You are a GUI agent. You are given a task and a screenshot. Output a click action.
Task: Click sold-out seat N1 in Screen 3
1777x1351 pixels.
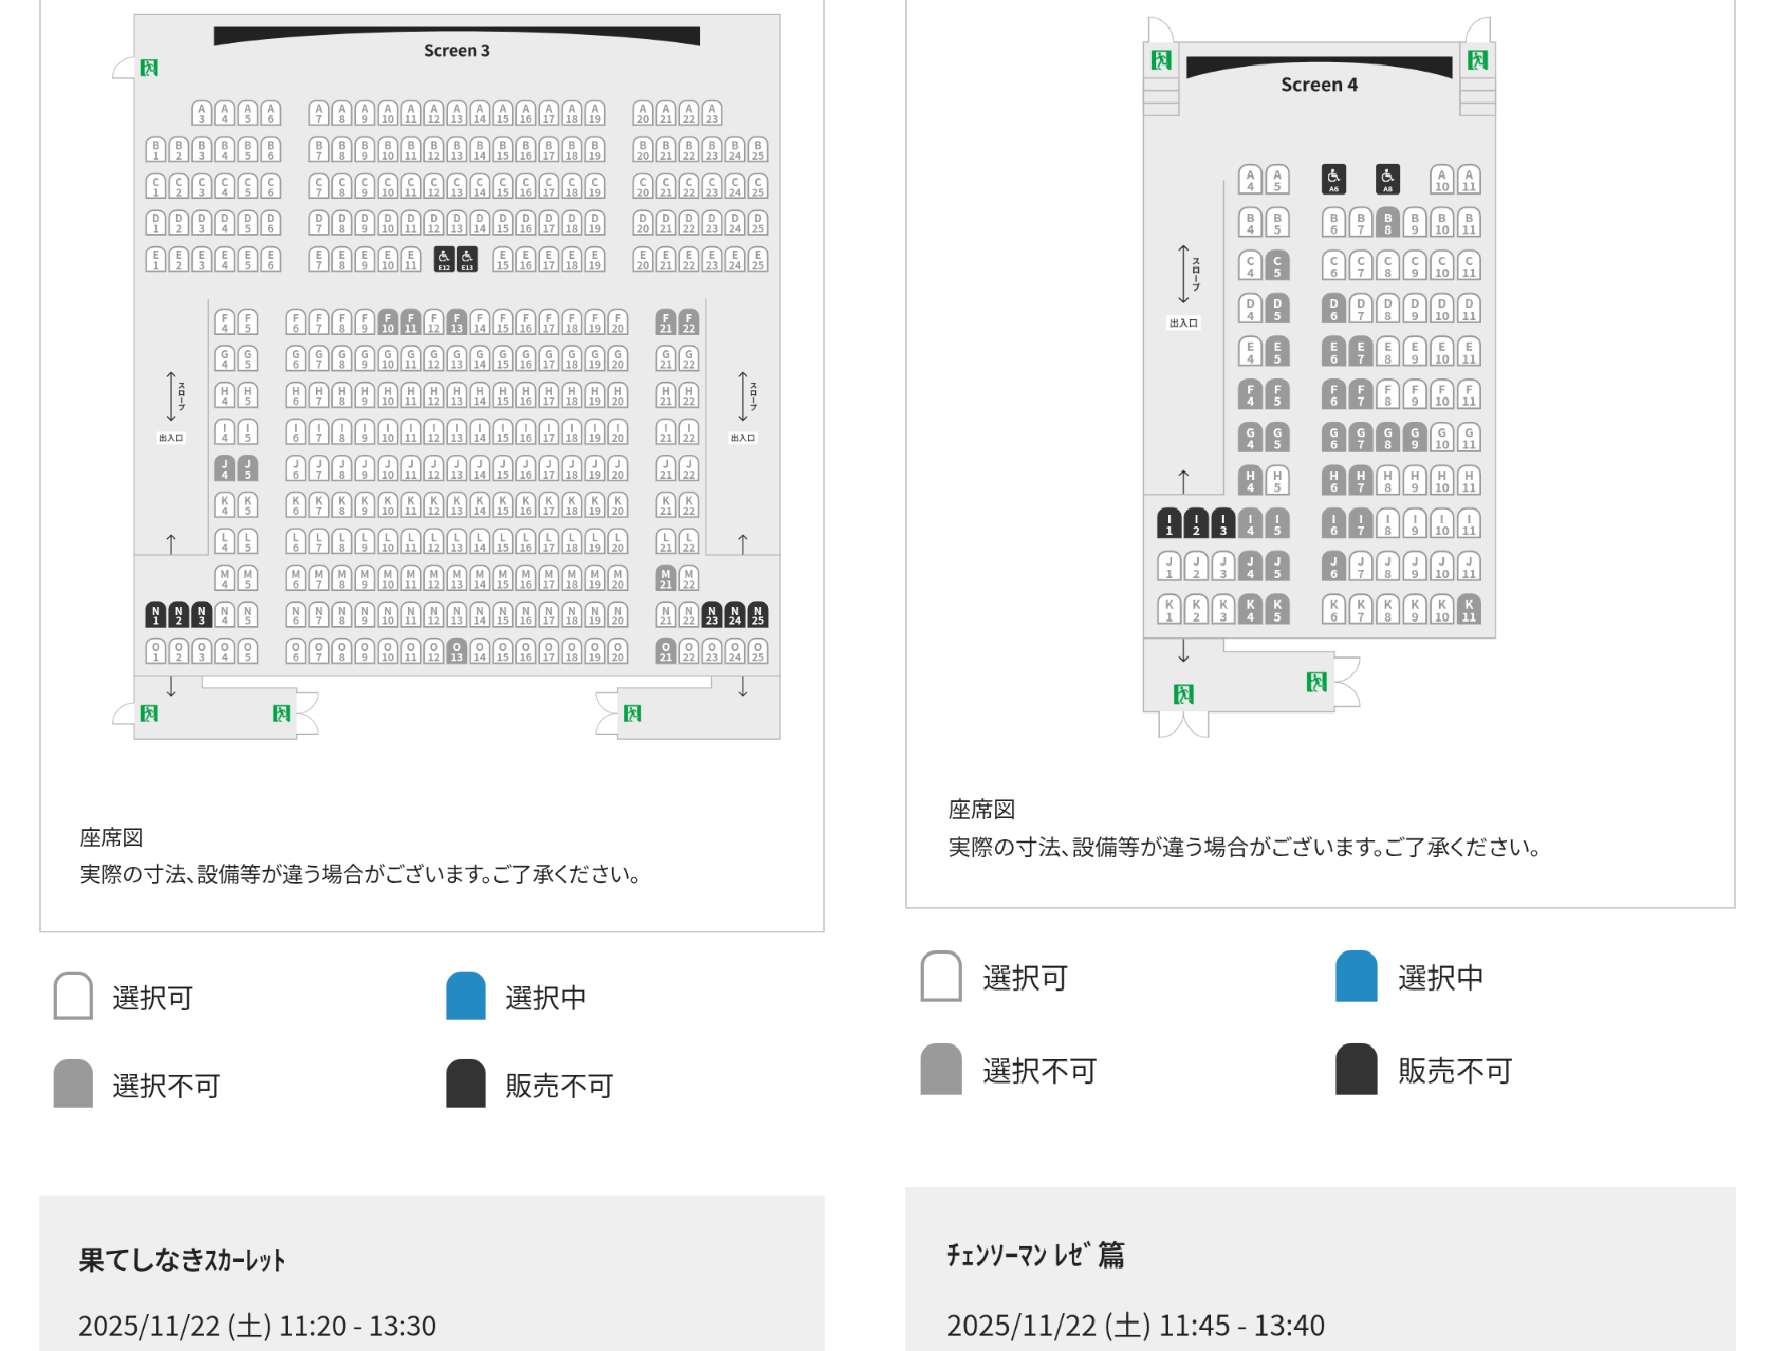155,615
